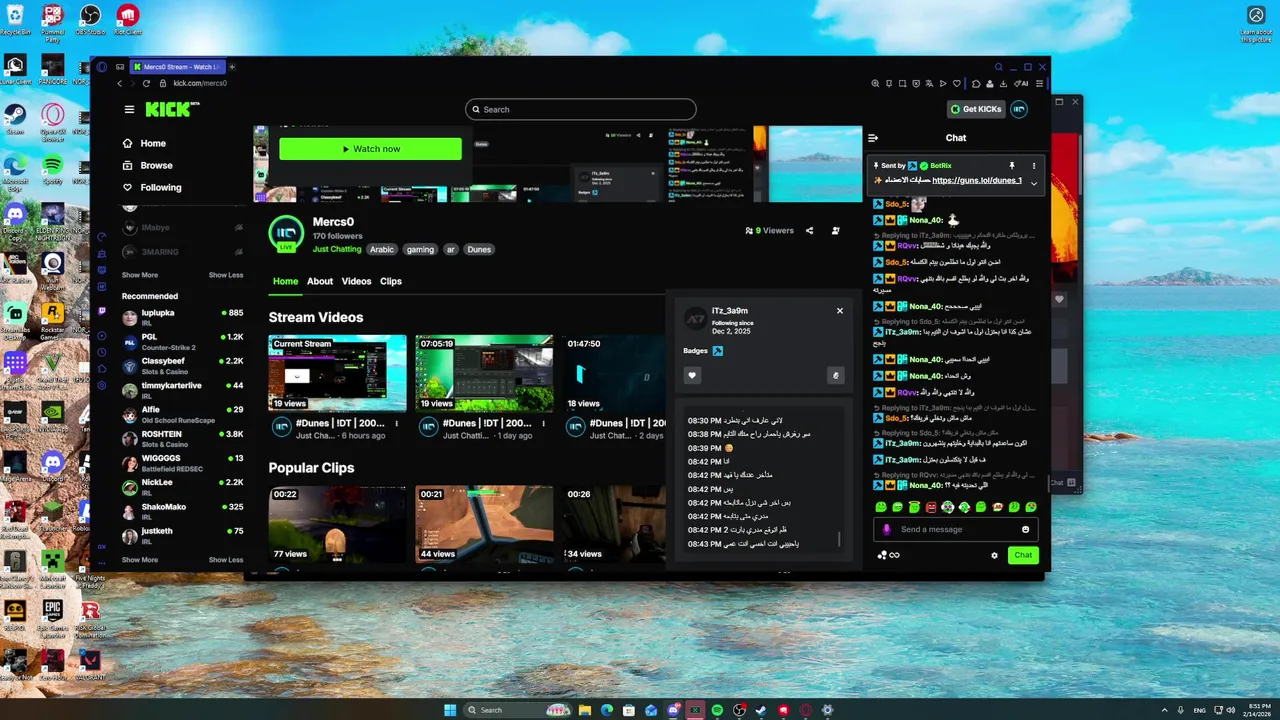Viewport: 1280px width, 720px height.
Task: Select the red angry emote
Action: [x=931, y=507]
